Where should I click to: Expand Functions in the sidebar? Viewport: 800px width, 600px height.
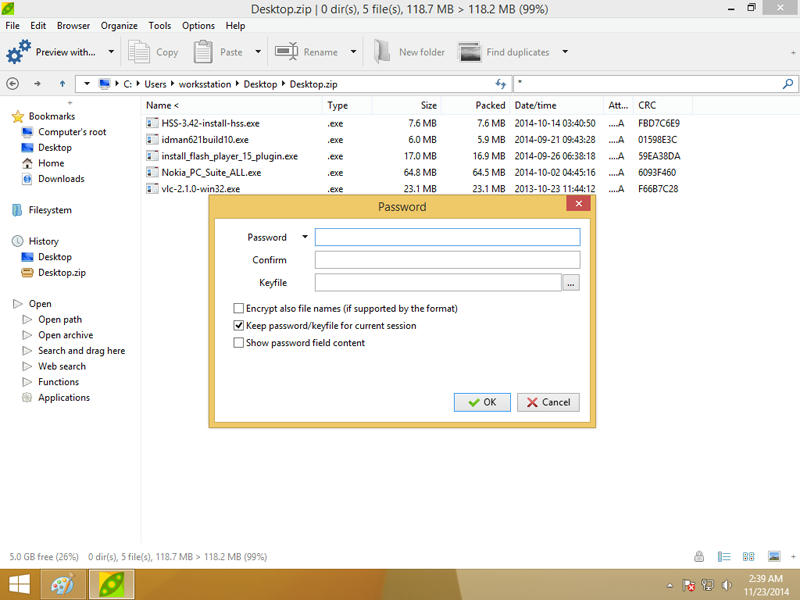[27, 382]
